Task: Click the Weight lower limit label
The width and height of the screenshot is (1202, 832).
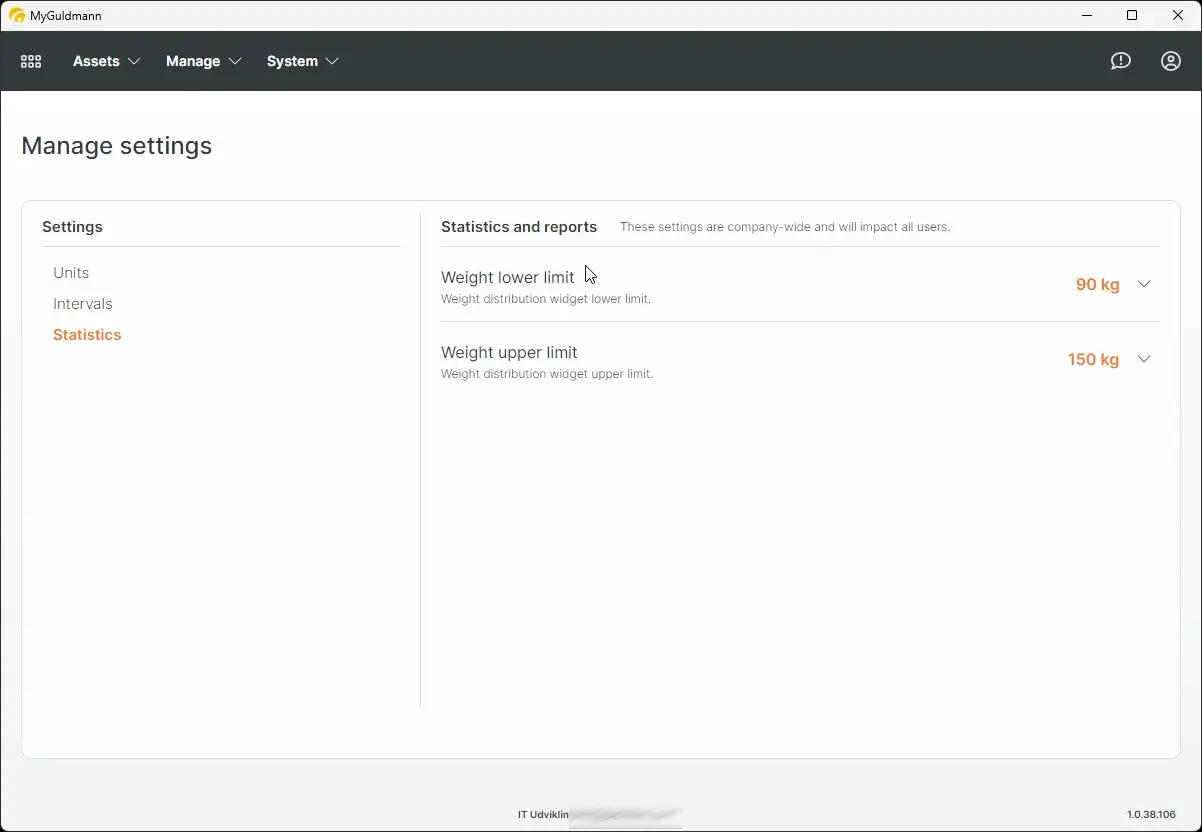Action: coord(507,277)
